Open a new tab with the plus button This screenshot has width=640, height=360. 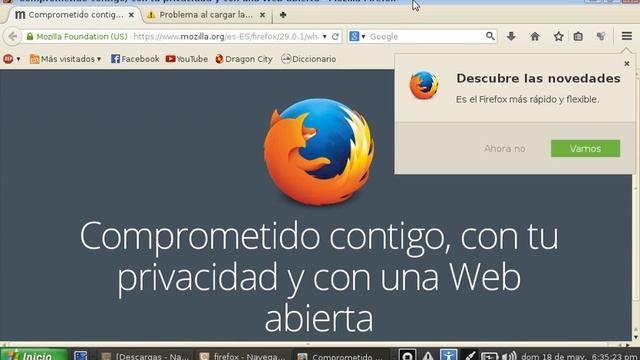click(x=283, y=15)
